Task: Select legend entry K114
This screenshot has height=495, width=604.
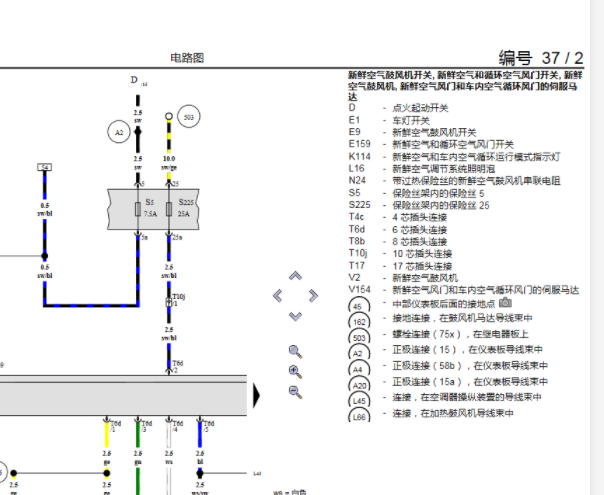Action: coord(455,156)
